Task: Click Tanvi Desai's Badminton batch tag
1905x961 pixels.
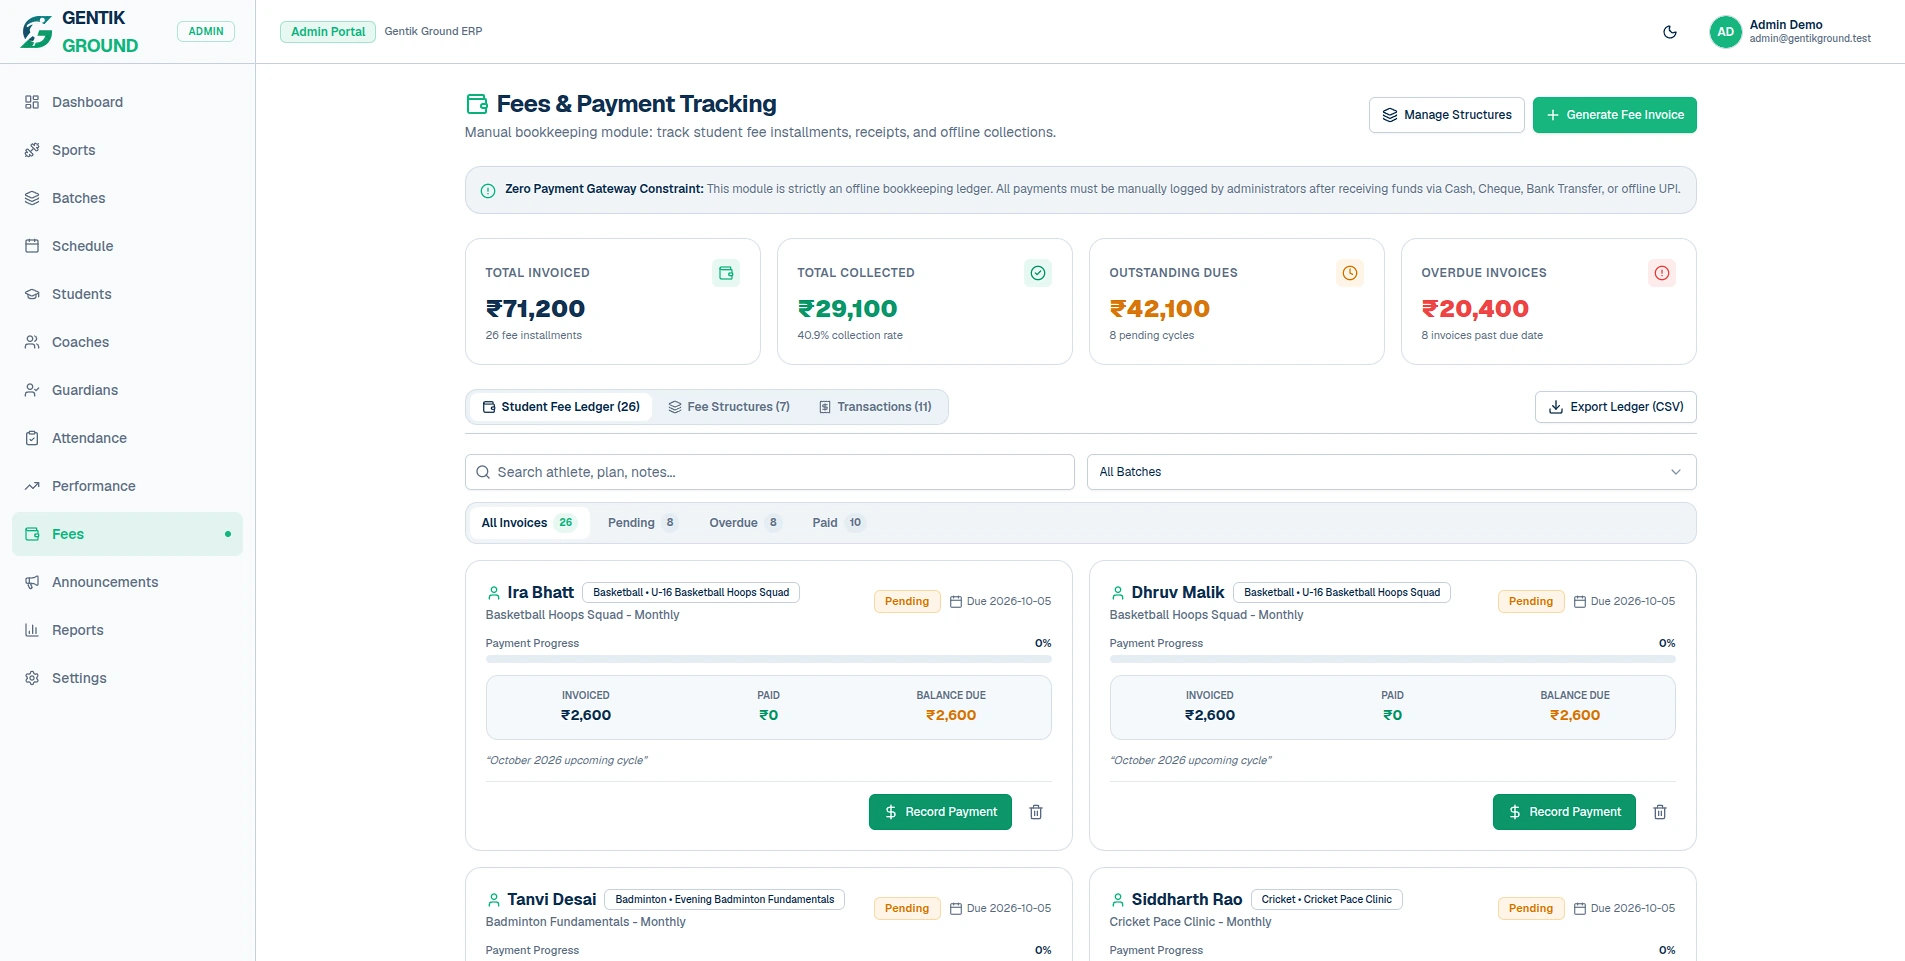Action: [724, 899]
